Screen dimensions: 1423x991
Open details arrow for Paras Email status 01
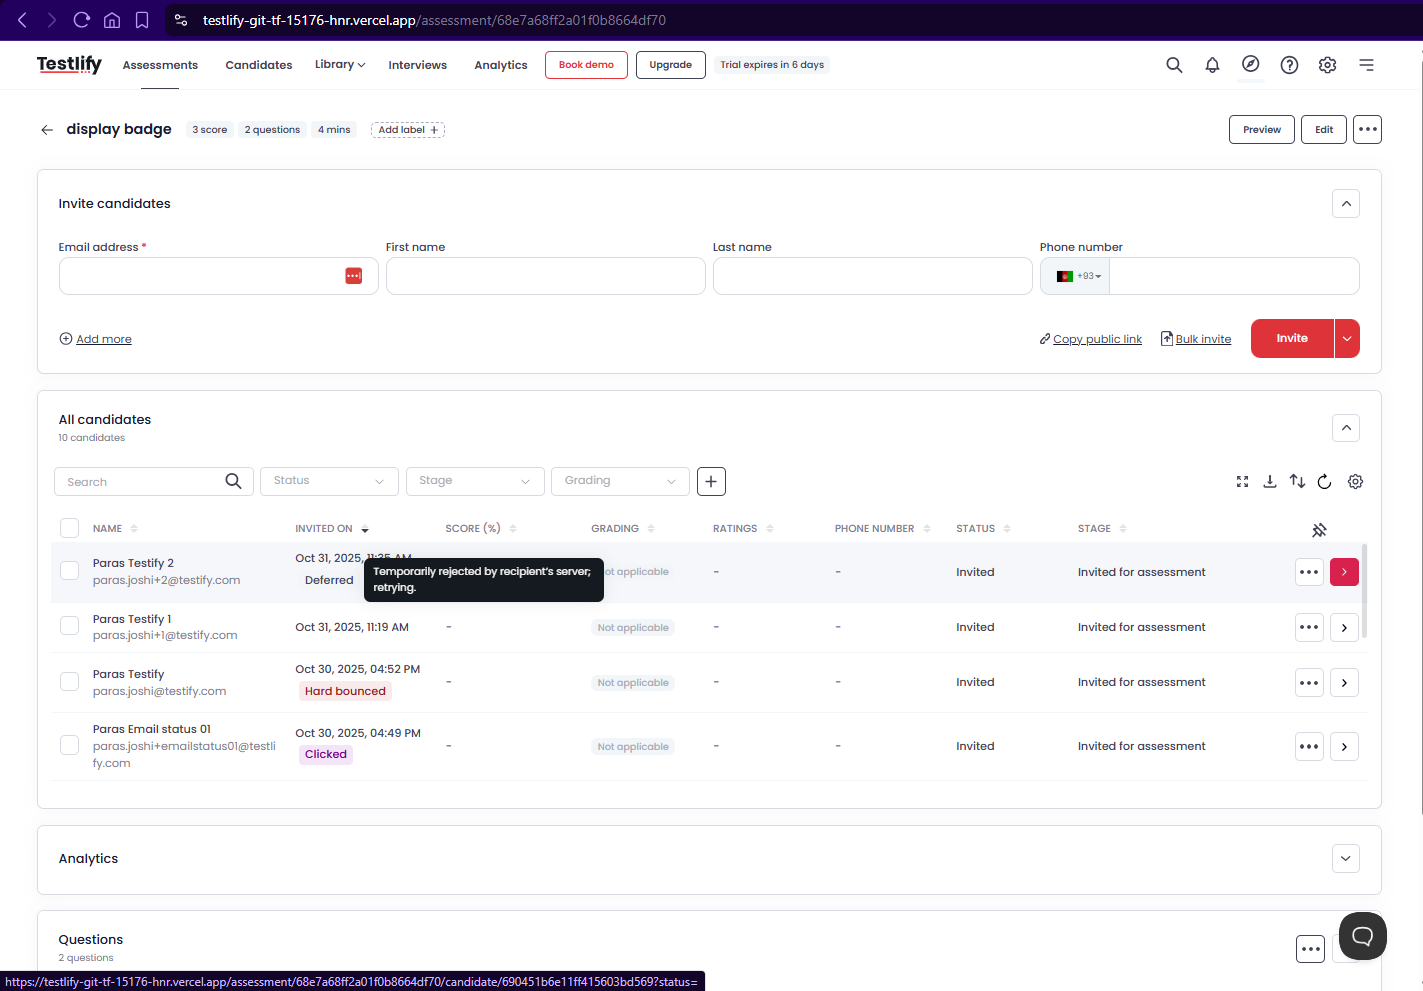pos(1344,747)
